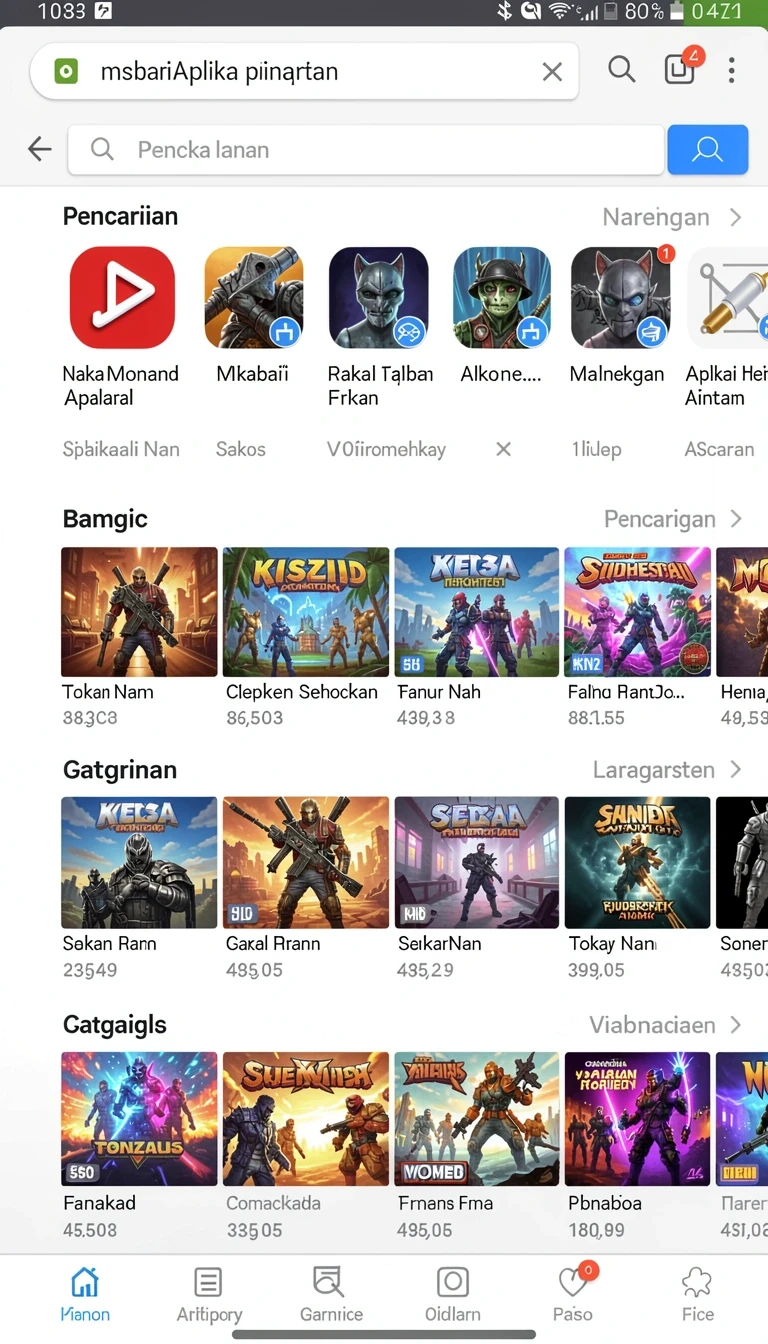Open the Malnekgan app icon
The height and width of the screenshot is (1344, 768).
(621, 297)
